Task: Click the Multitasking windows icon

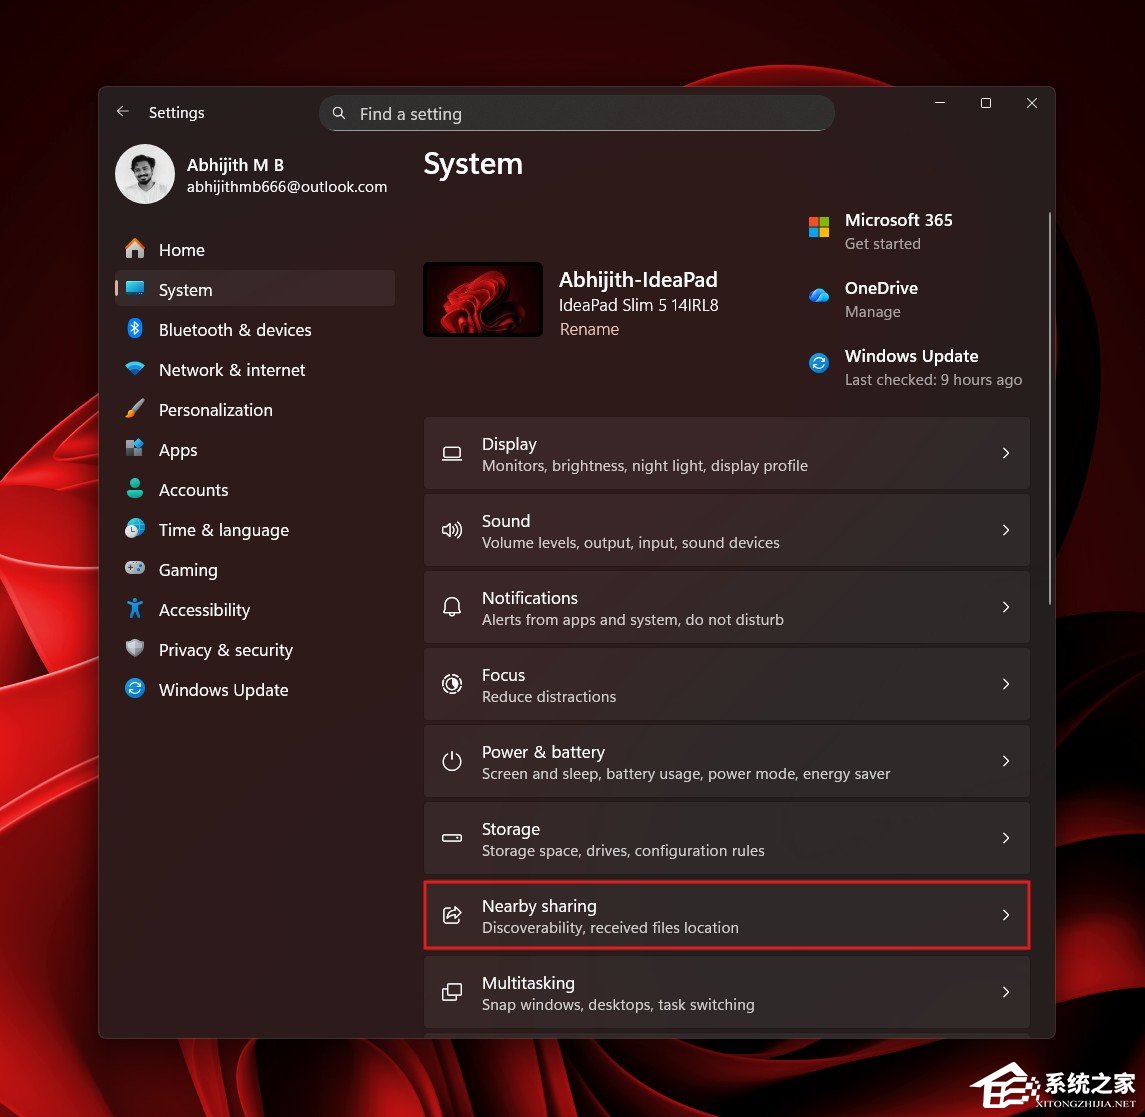Action: pos(452,992)
